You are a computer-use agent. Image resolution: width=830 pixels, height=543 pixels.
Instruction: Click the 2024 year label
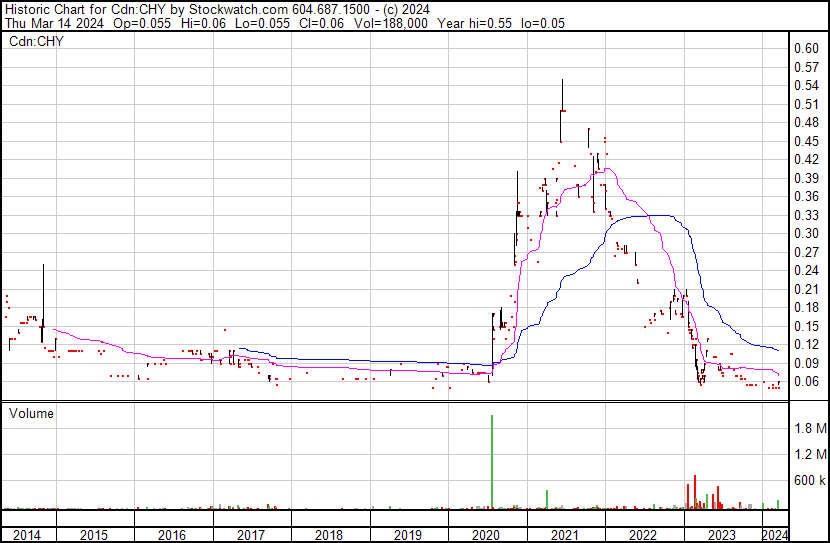pyautogui.click(x=775, y=535)
